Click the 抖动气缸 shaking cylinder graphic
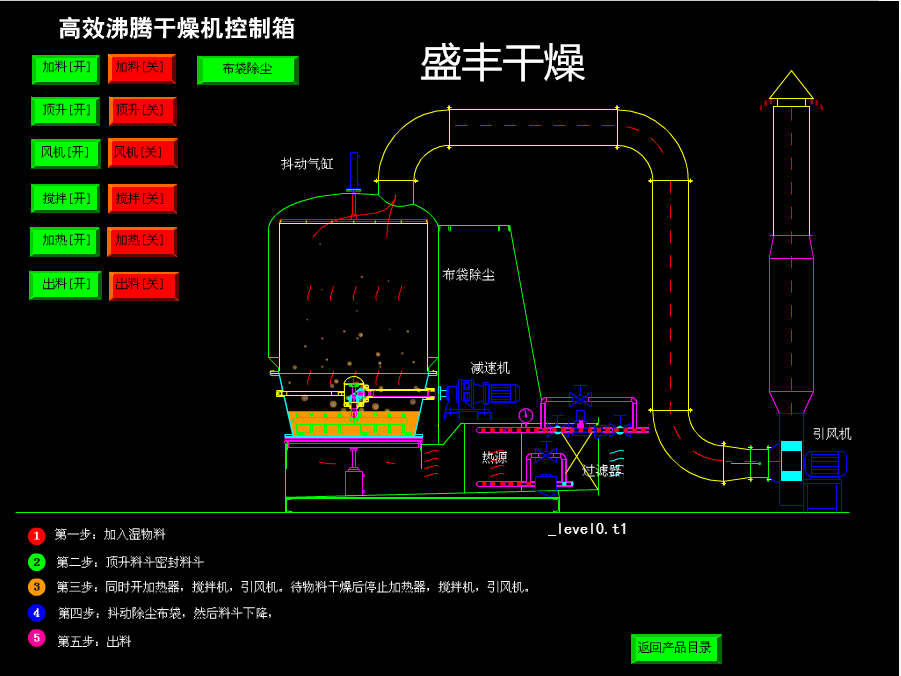Viewport: 901px width, 676px height. [x=354, y=172]
